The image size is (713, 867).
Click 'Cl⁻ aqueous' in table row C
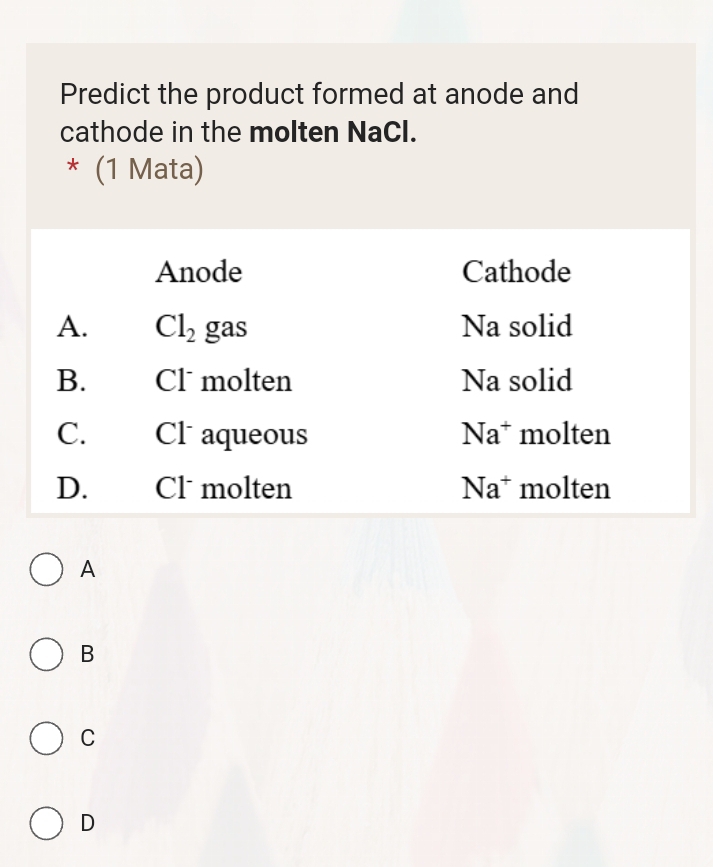(x=231, y=435)
